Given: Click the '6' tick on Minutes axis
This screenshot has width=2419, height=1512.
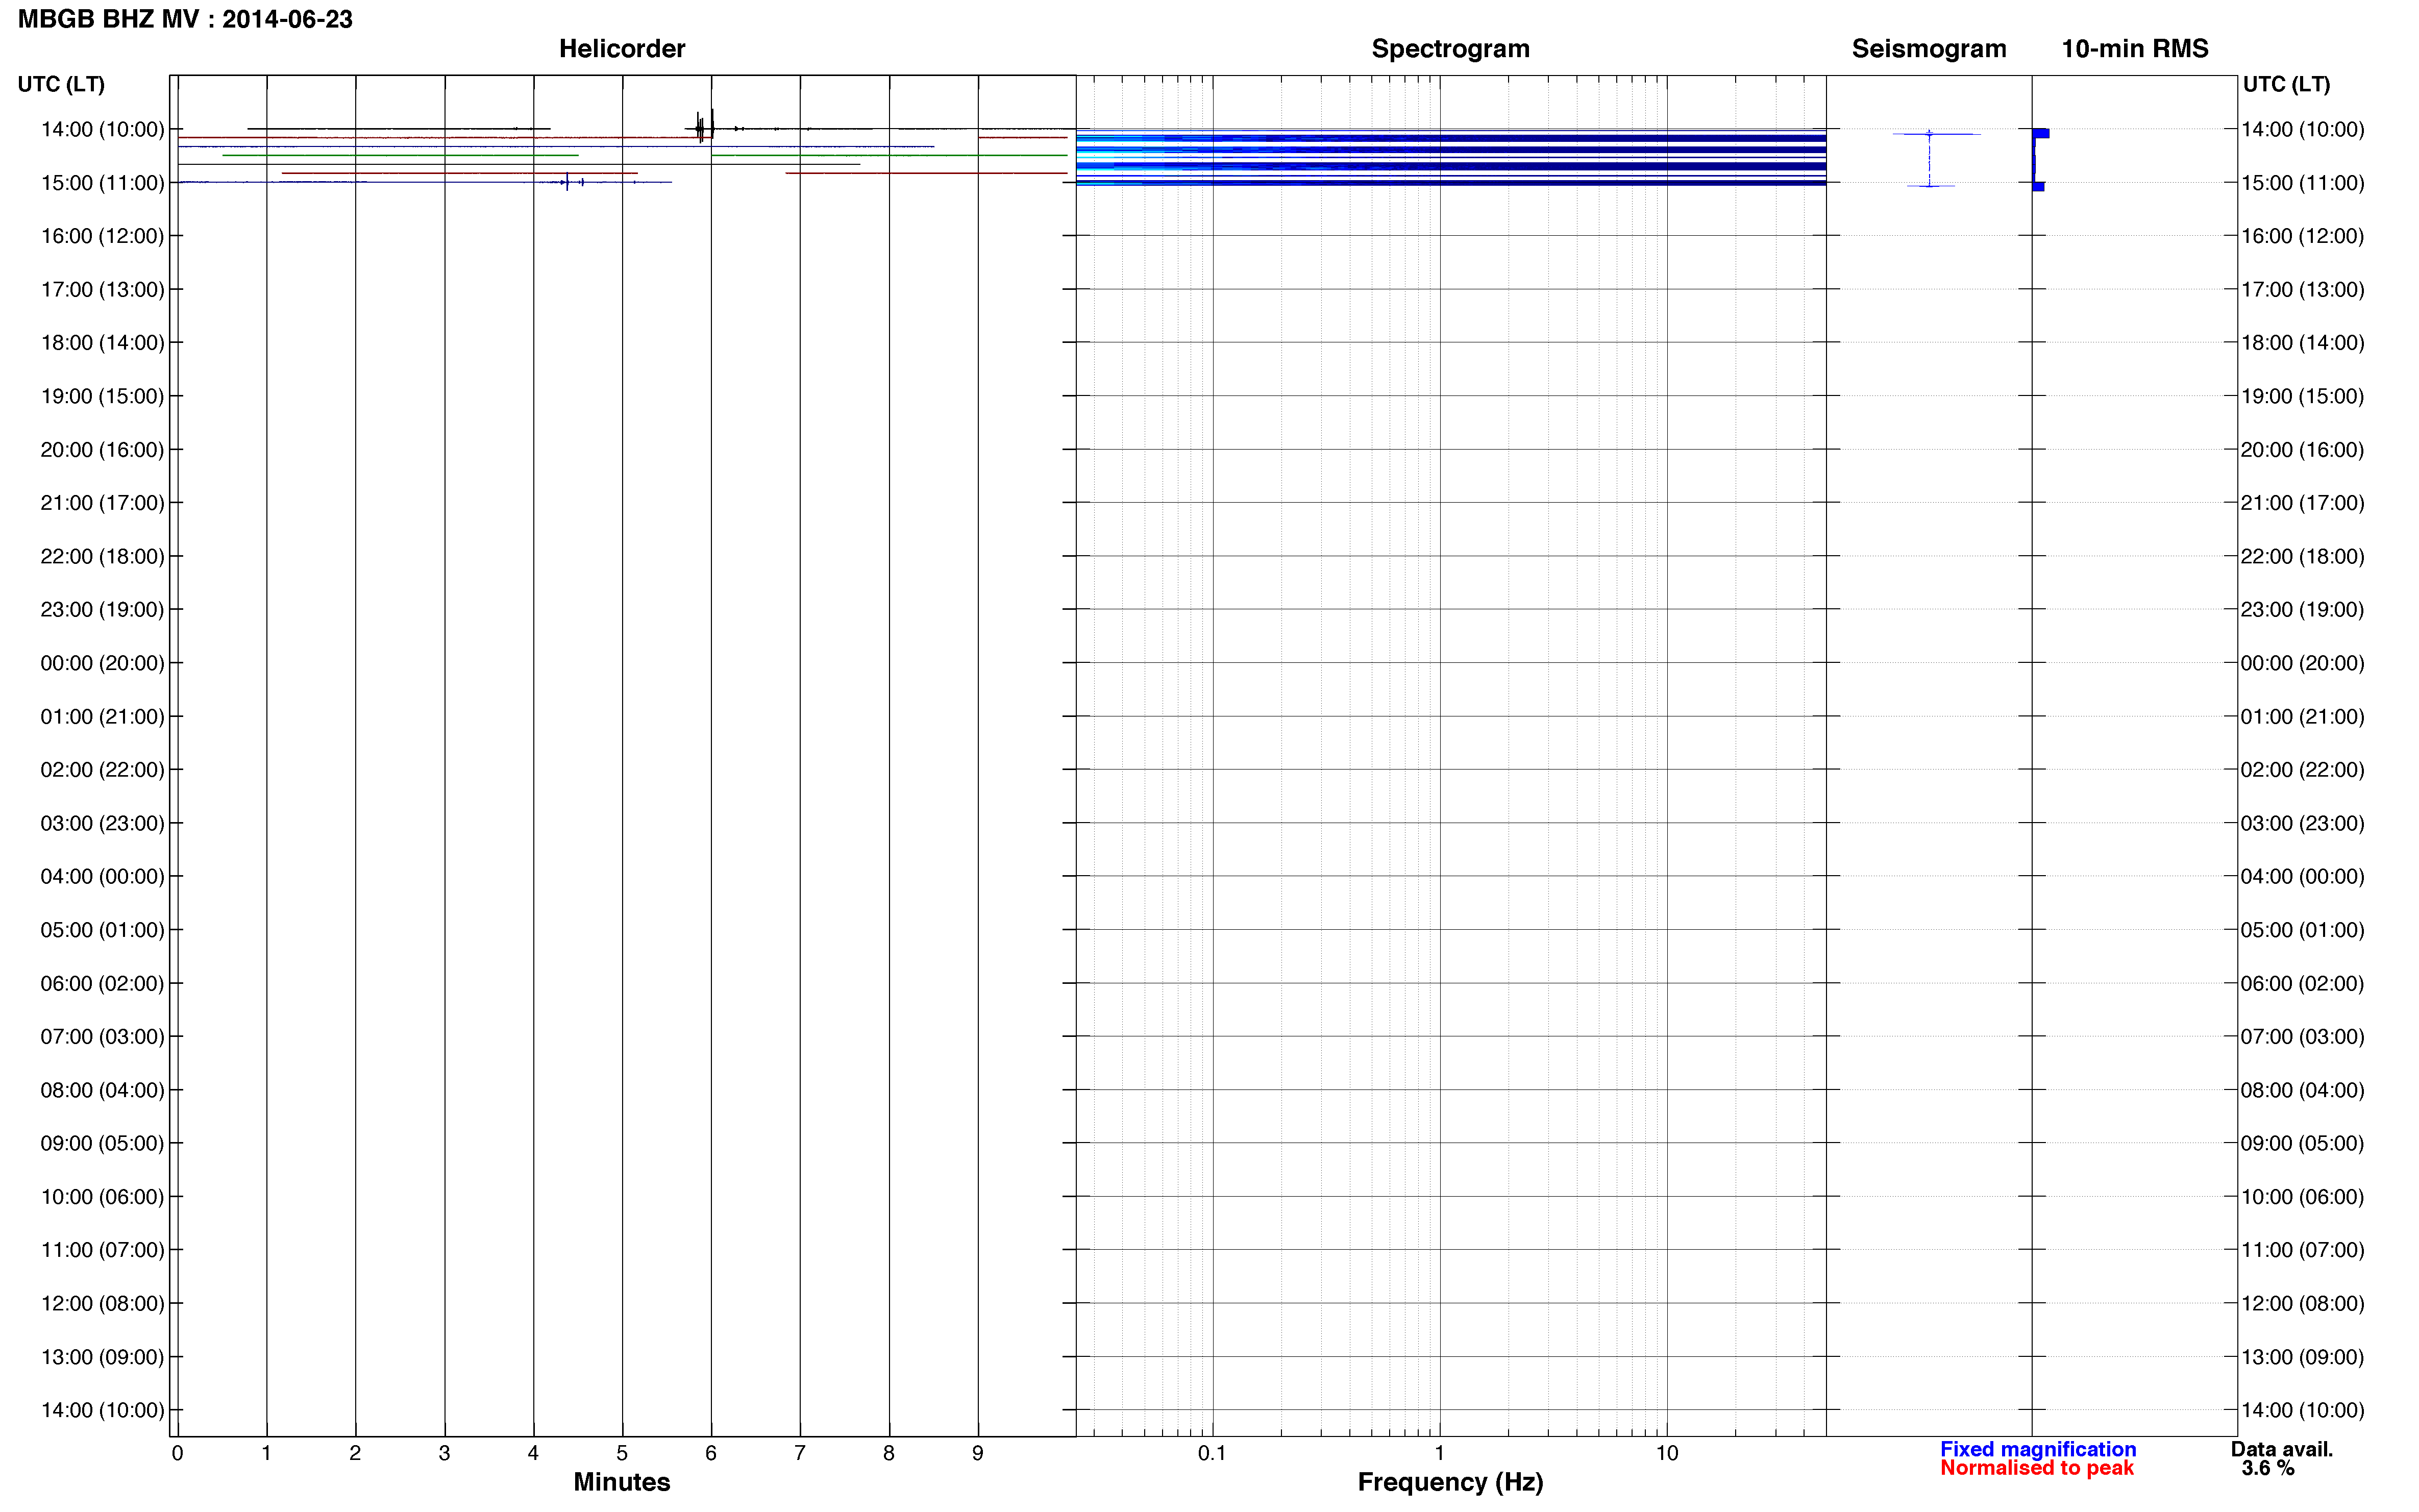Looking at the screenshot, I should tap(711, 1453).
